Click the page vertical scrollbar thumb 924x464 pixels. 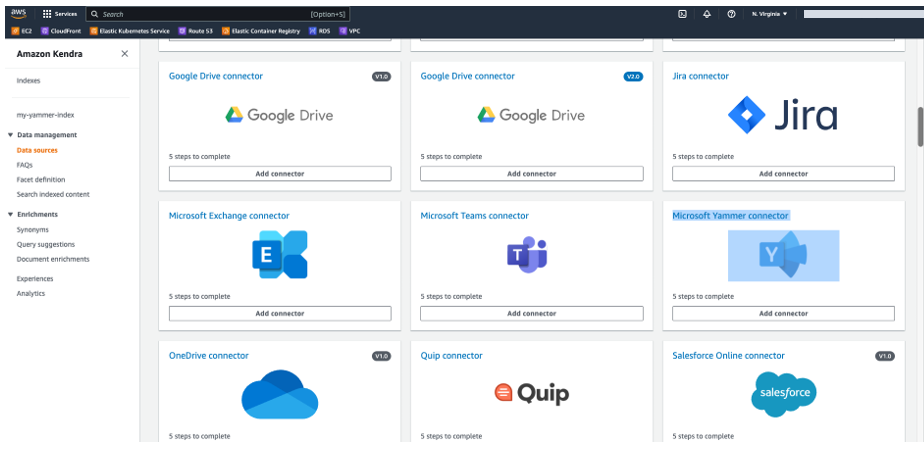(920, 127)
